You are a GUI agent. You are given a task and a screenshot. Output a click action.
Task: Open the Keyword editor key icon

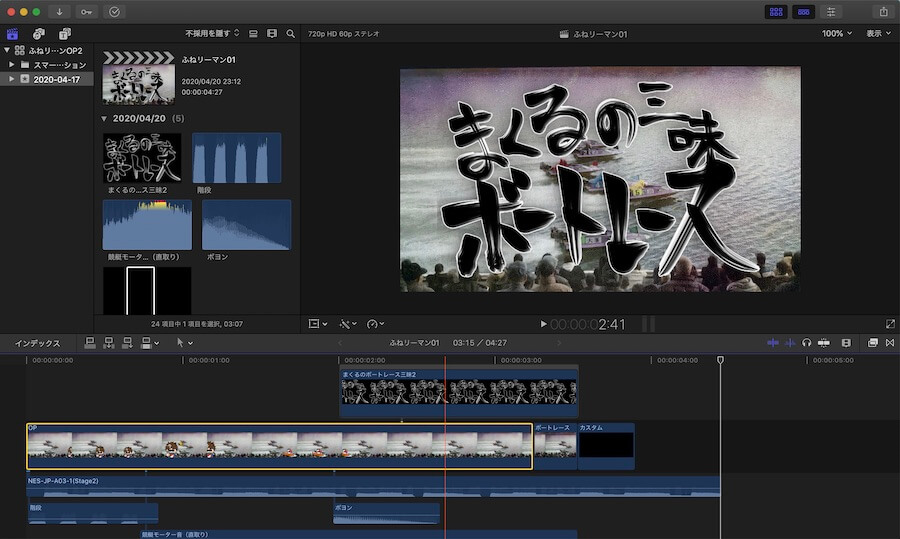coord(86,11)
